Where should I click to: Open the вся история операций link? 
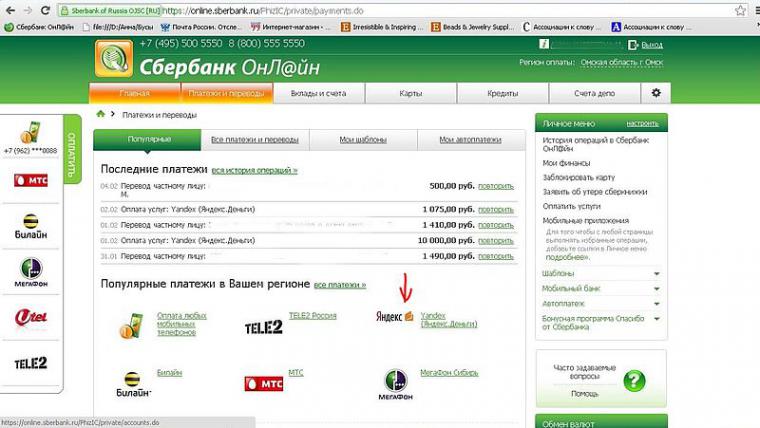(x=254, y=171)
